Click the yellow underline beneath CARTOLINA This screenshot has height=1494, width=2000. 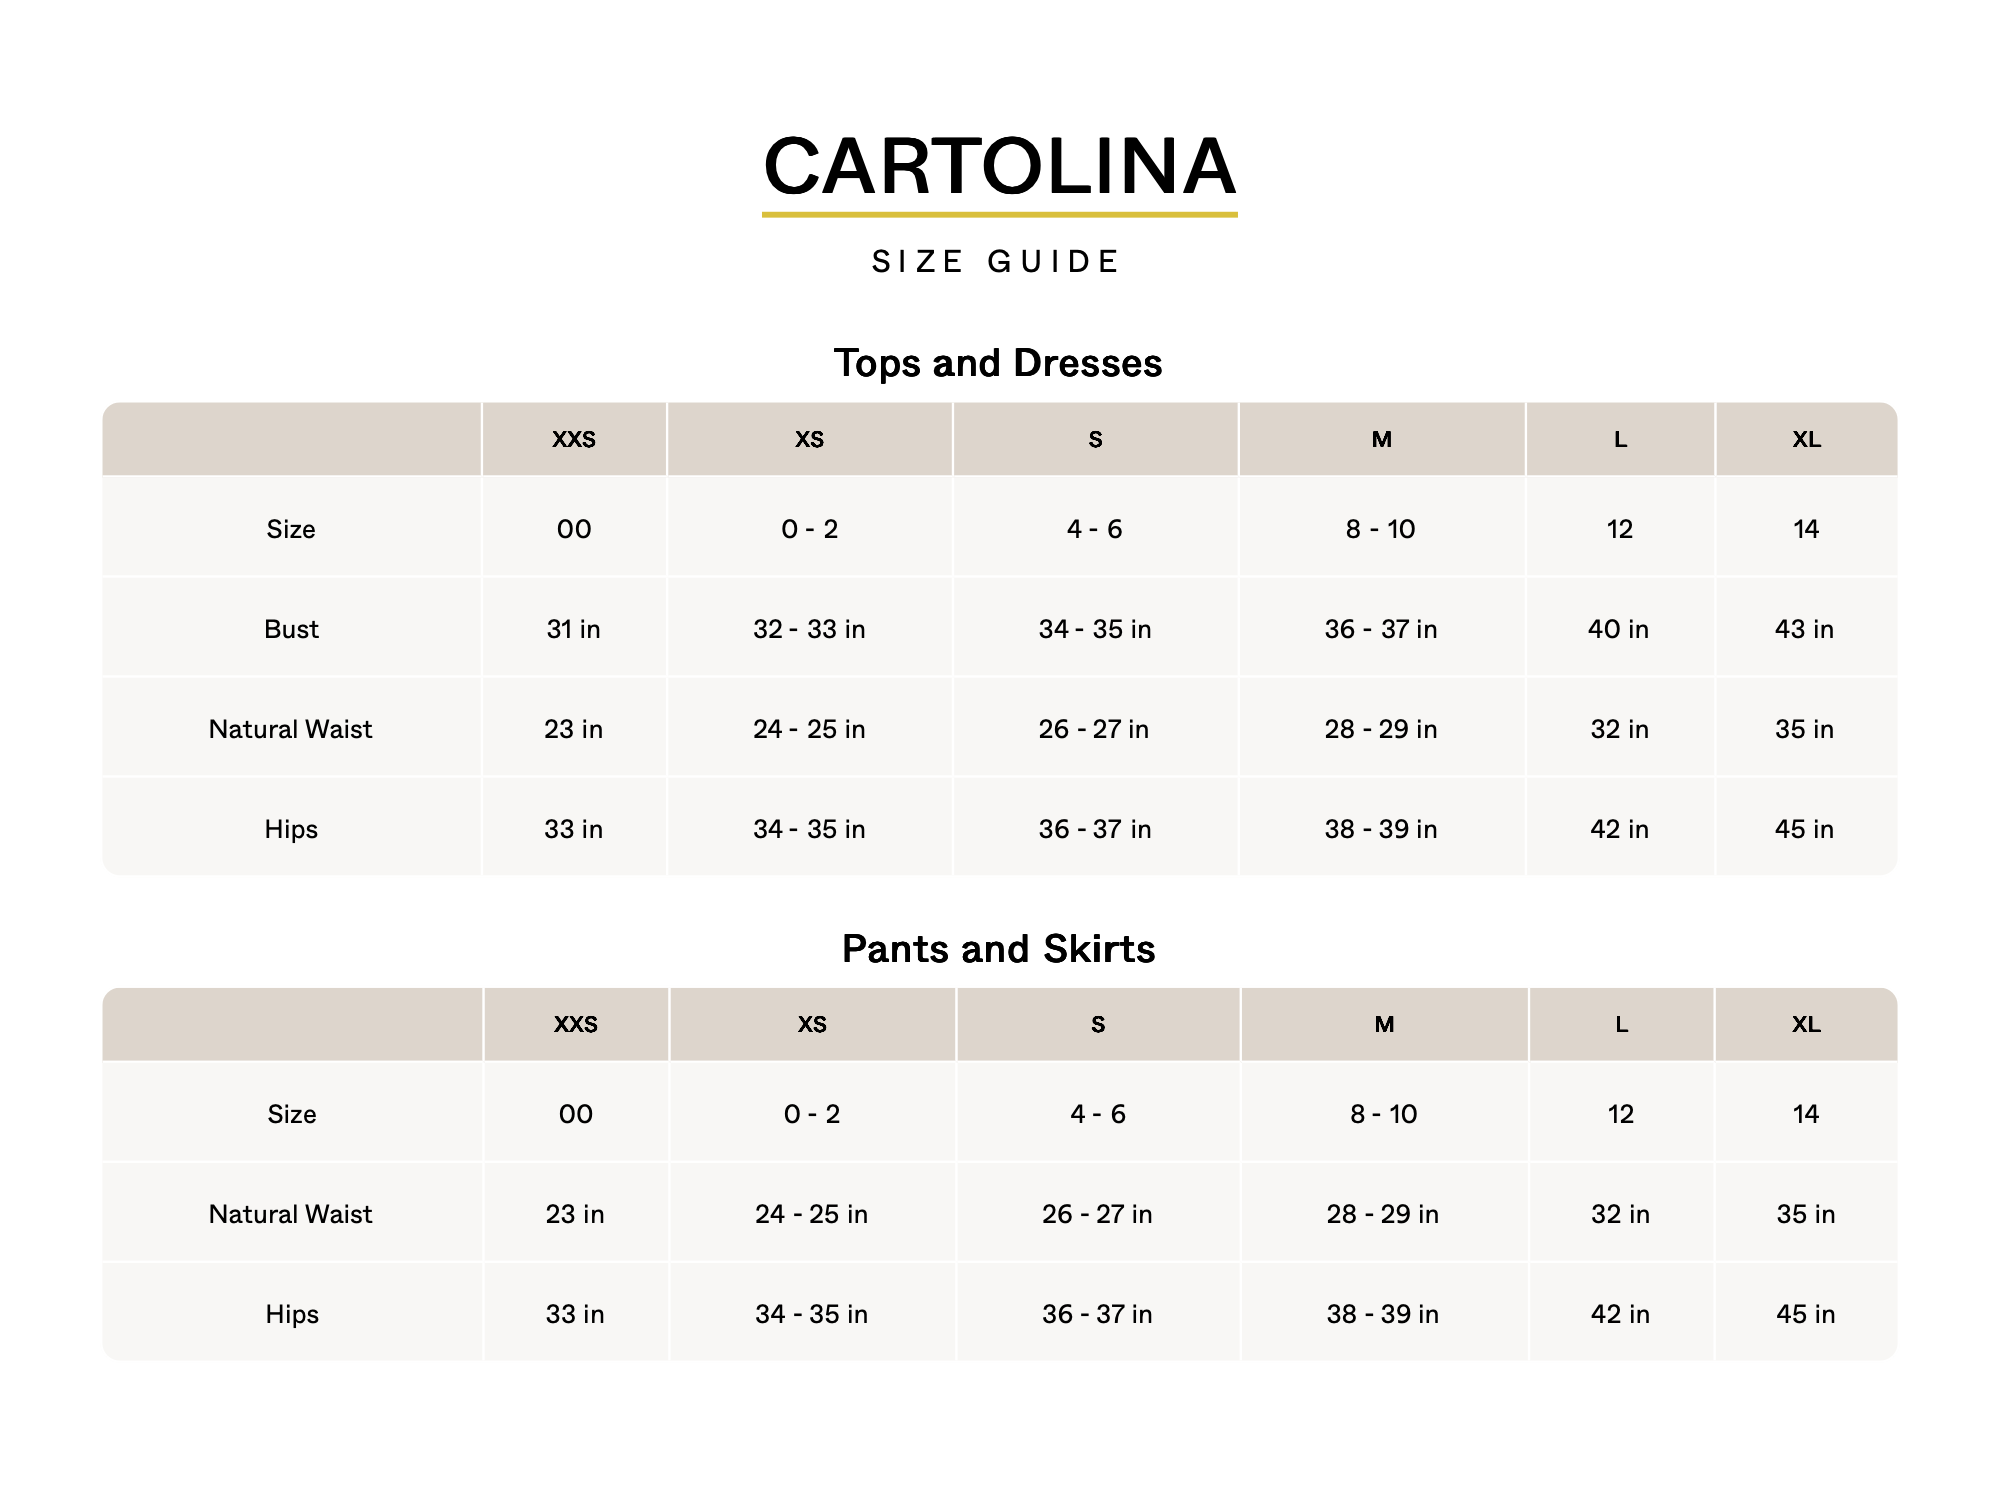click(999, 214)
